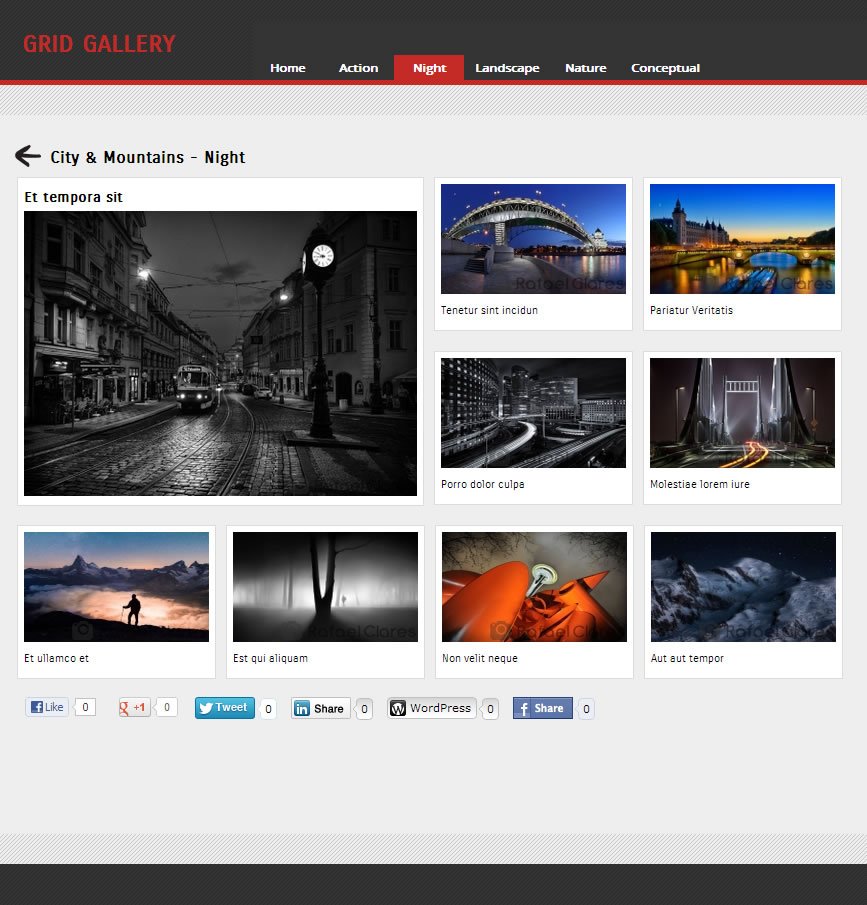The image size is (867, 905).
Task: View the Pariatur Veritatis photo thumbnail
Action: coord(742,239)
